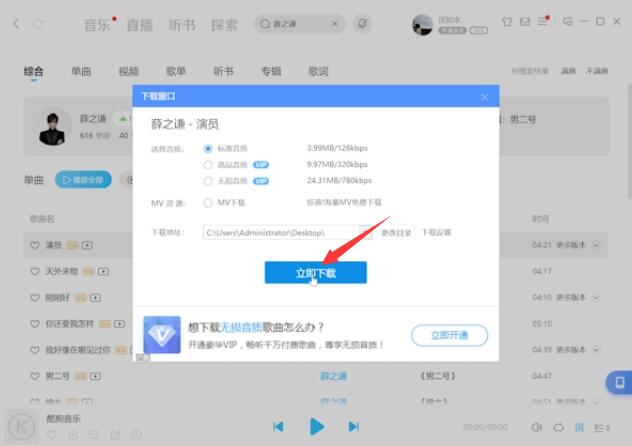Click the listen-to-identify microphone icon
The width and height of the screenshot is (632, 446).
tap(362, 24)
